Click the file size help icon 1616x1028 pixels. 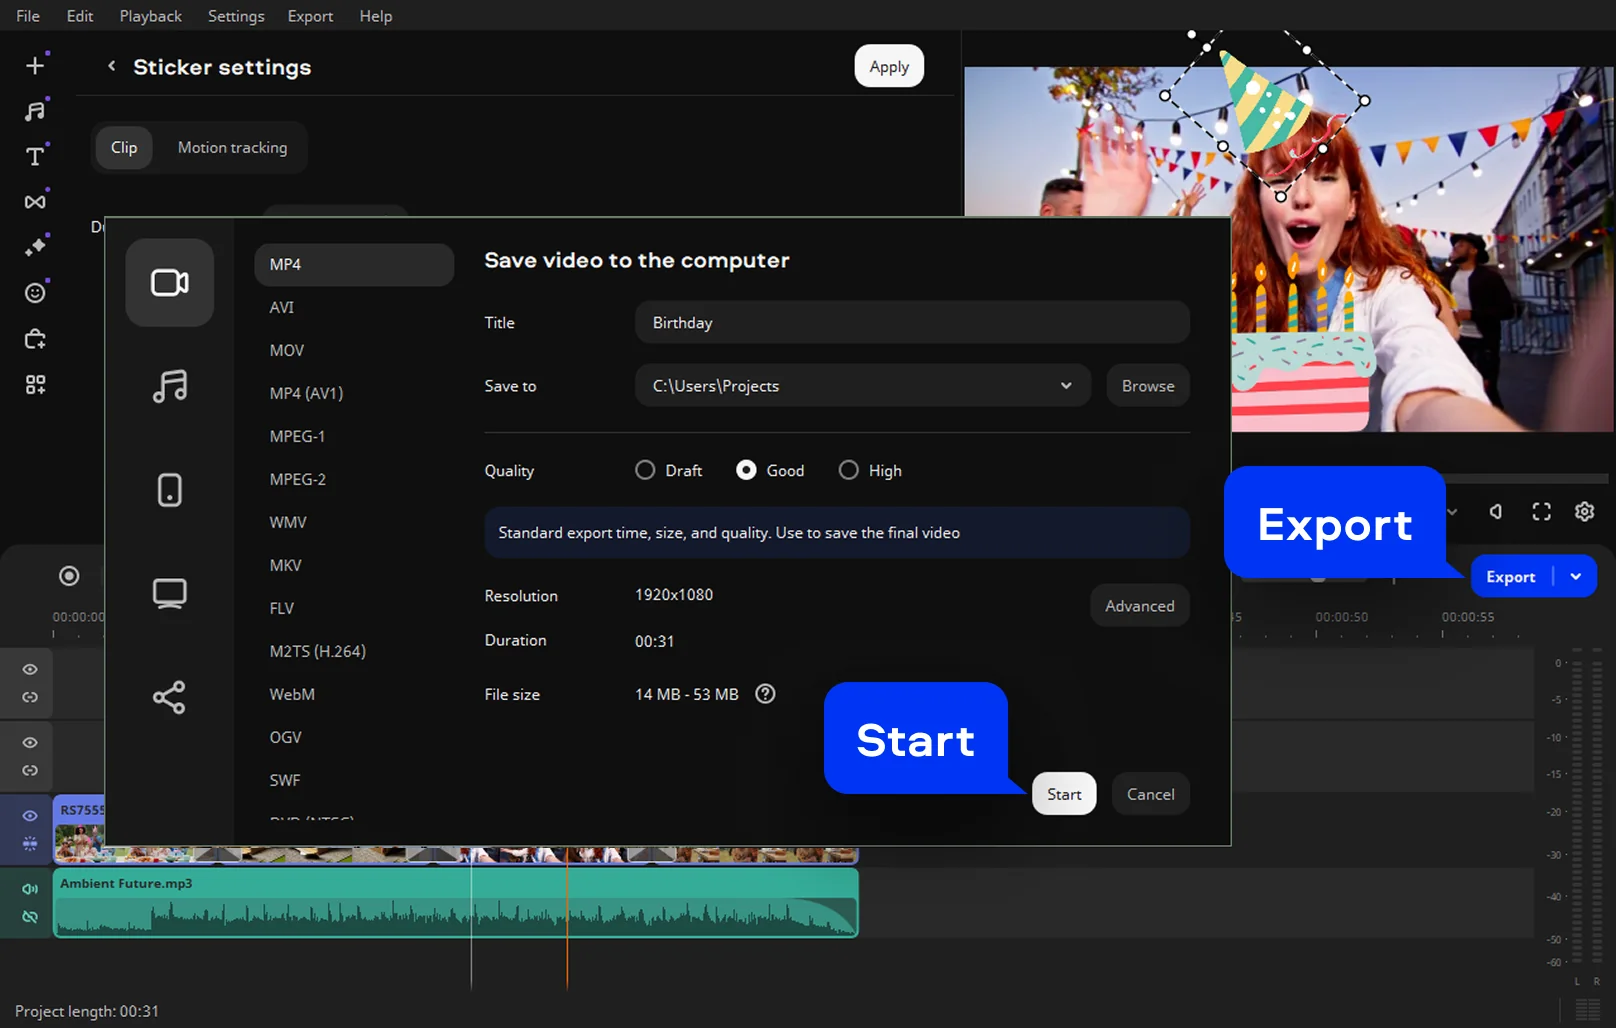coord(765,694)
